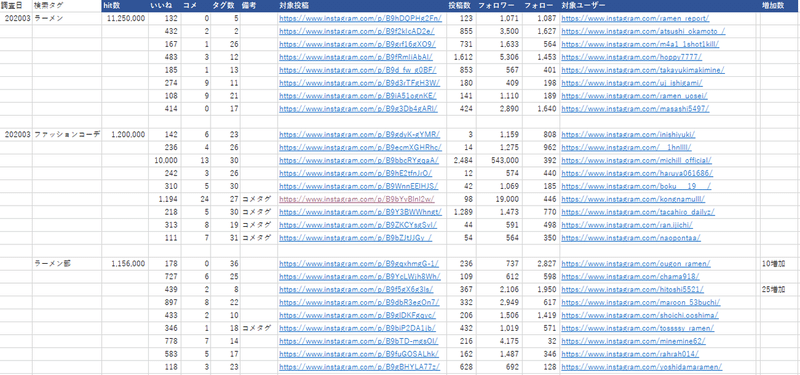800x375 pixels.
Task: Open the naopontaa profile link
Action: click(x=631, y=237)
